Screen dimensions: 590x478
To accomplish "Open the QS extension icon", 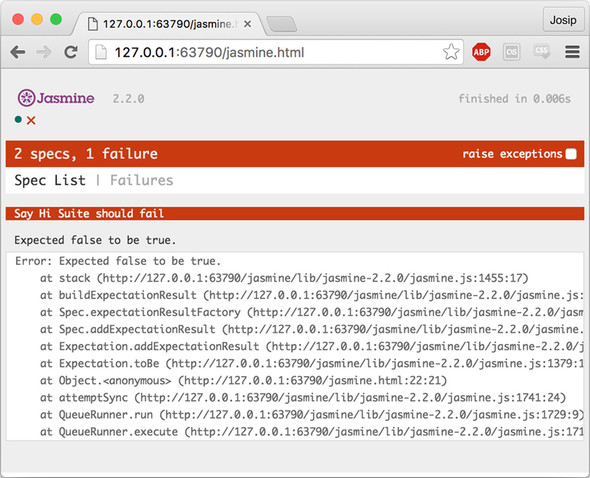I will (512, 52).
